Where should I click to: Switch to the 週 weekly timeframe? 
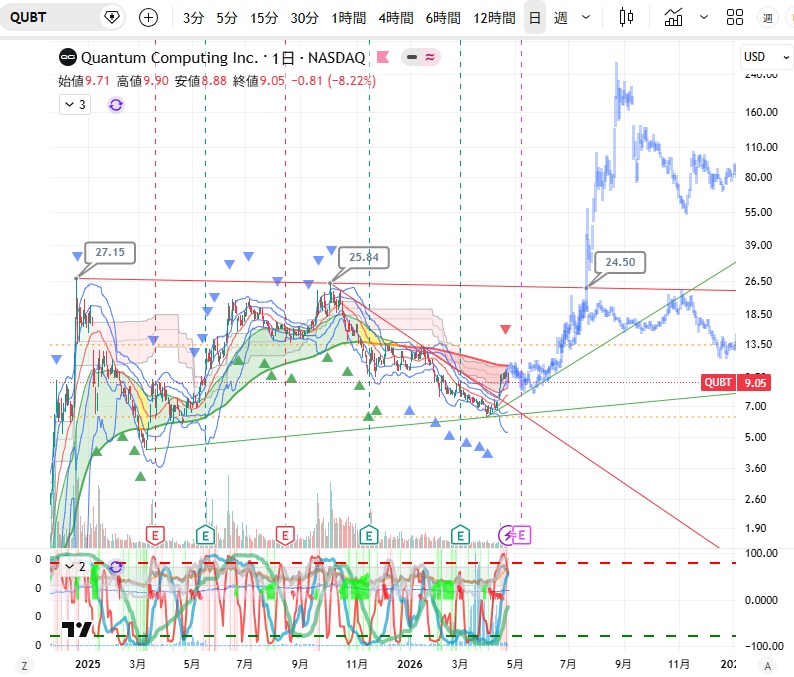tap(561, 18)
